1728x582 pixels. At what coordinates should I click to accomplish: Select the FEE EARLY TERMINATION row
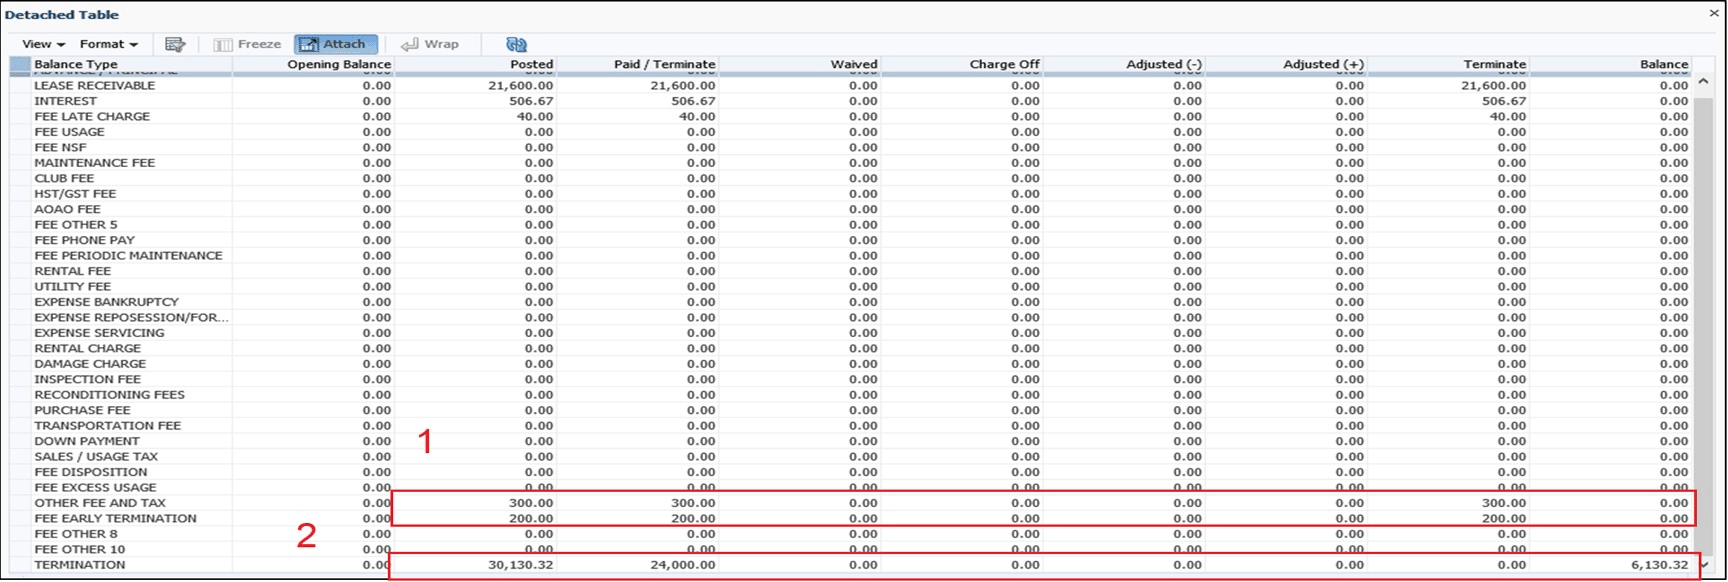[850, 520]
